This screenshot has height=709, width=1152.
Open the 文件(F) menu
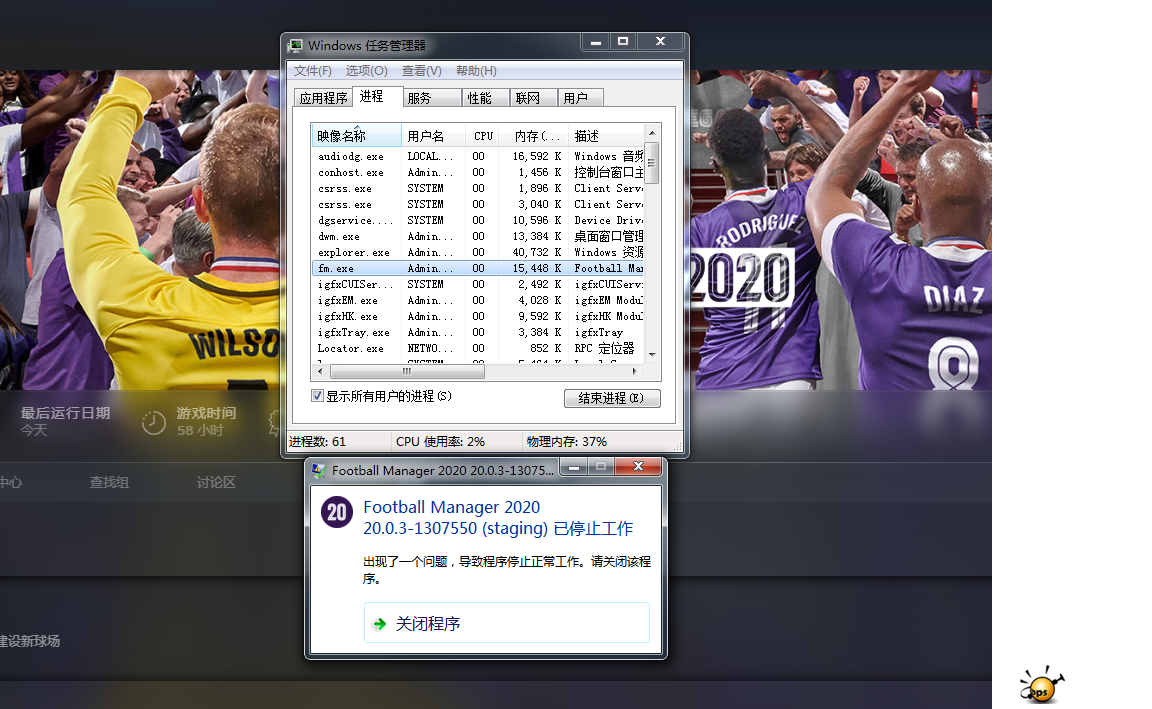pos(312,71)
